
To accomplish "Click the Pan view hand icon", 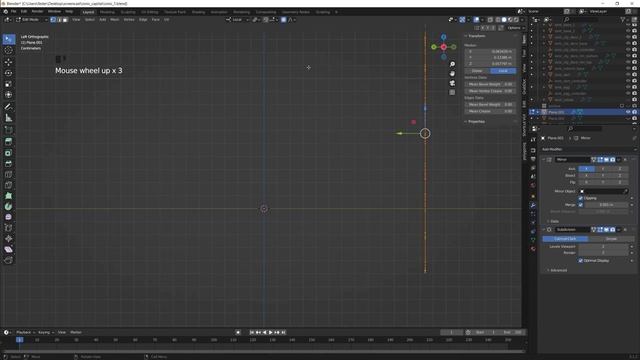I will click(x=452, y=73).
